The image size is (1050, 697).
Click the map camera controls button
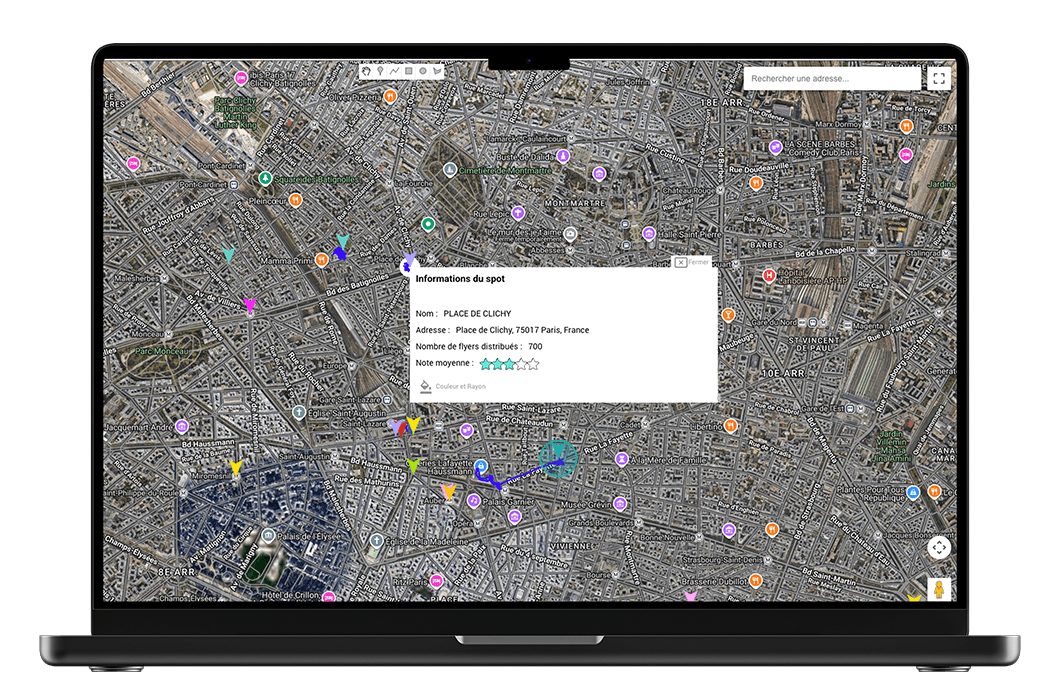pos(938,547)
